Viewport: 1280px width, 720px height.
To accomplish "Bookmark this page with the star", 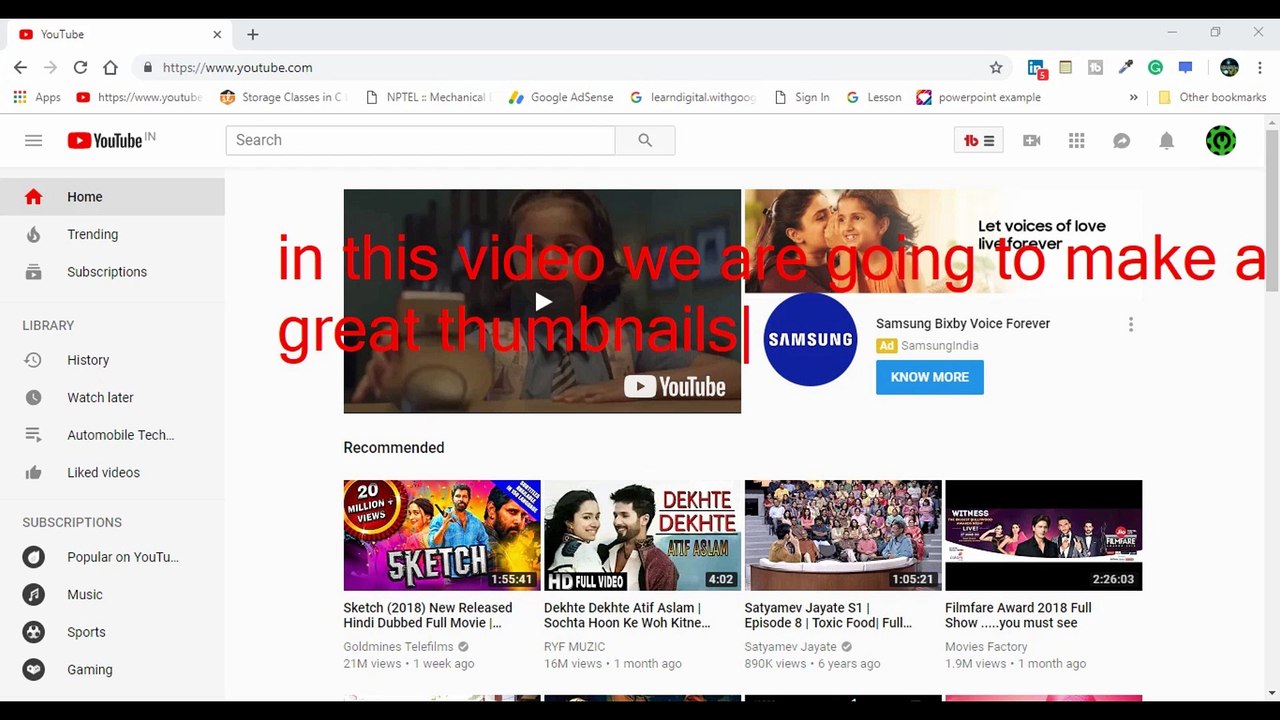I will 996,68.
